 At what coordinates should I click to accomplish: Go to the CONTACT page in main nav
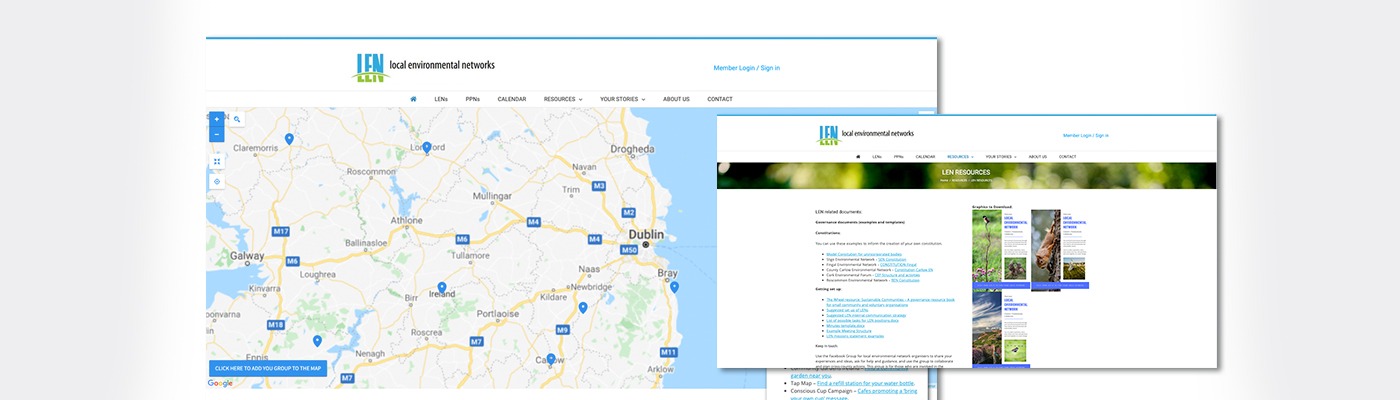tap(720, 99)
